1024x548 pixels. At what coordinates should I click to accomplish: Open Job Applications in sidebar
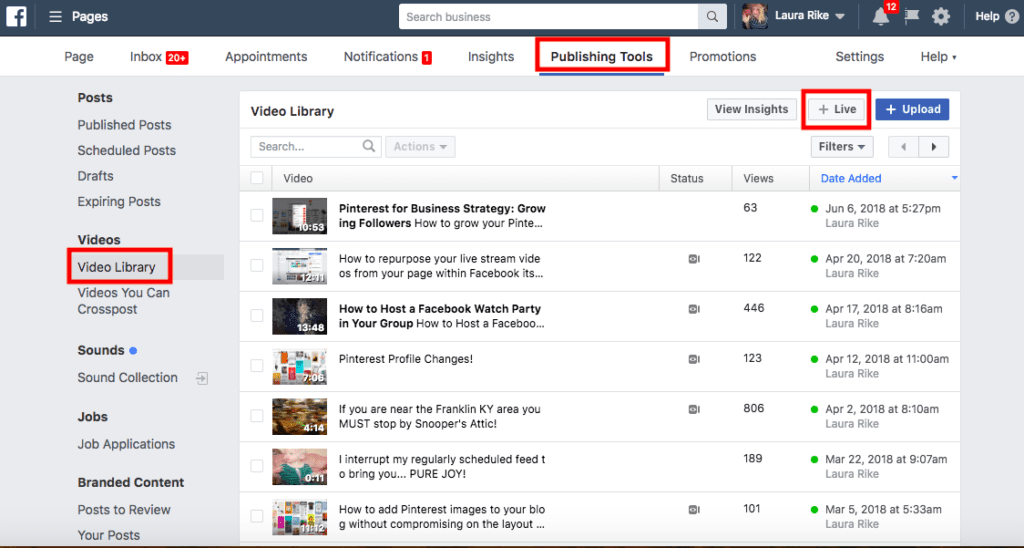[x=126, y=444]
